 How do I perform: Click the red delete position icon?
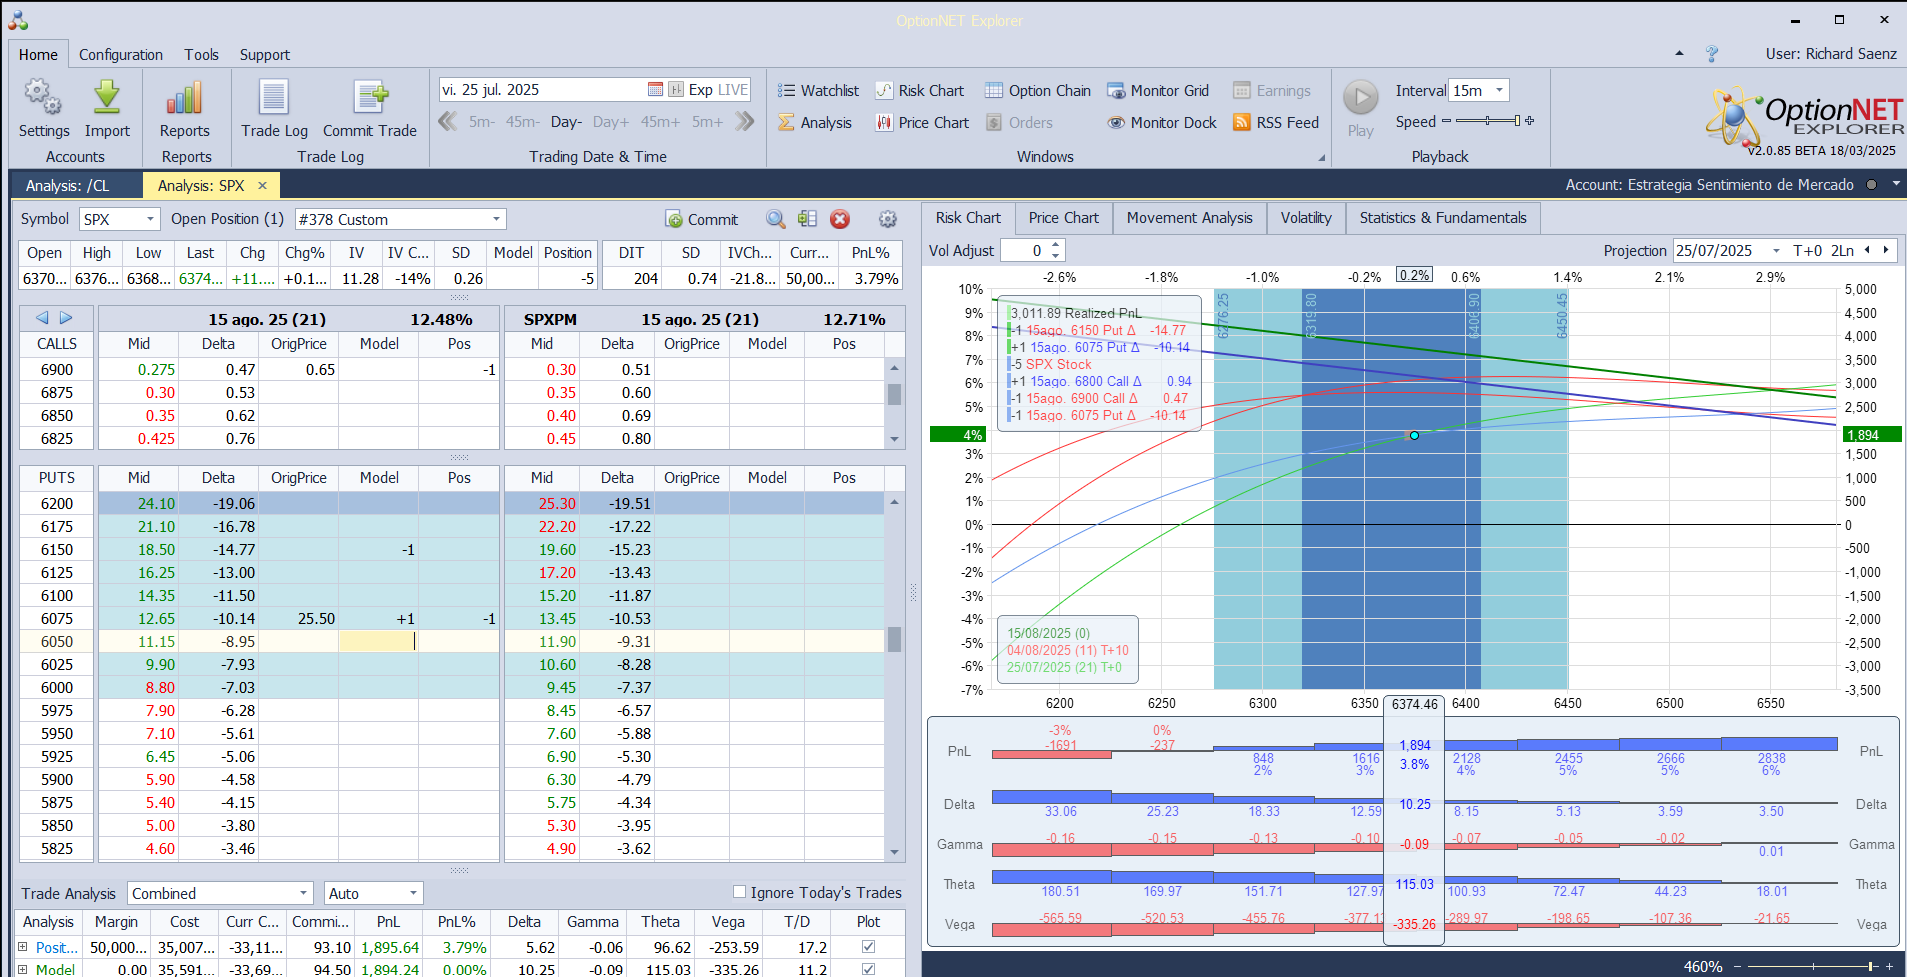[x=840, y=219]
